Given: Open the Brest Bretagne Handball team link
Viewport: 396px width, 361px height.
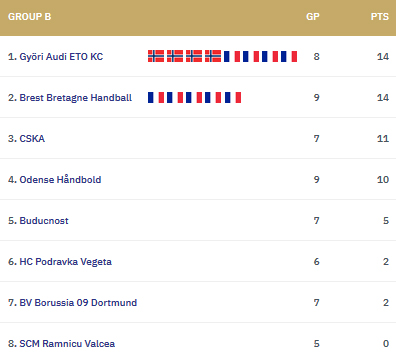Looking at the screenshot, I should click(x=76, y=98).
